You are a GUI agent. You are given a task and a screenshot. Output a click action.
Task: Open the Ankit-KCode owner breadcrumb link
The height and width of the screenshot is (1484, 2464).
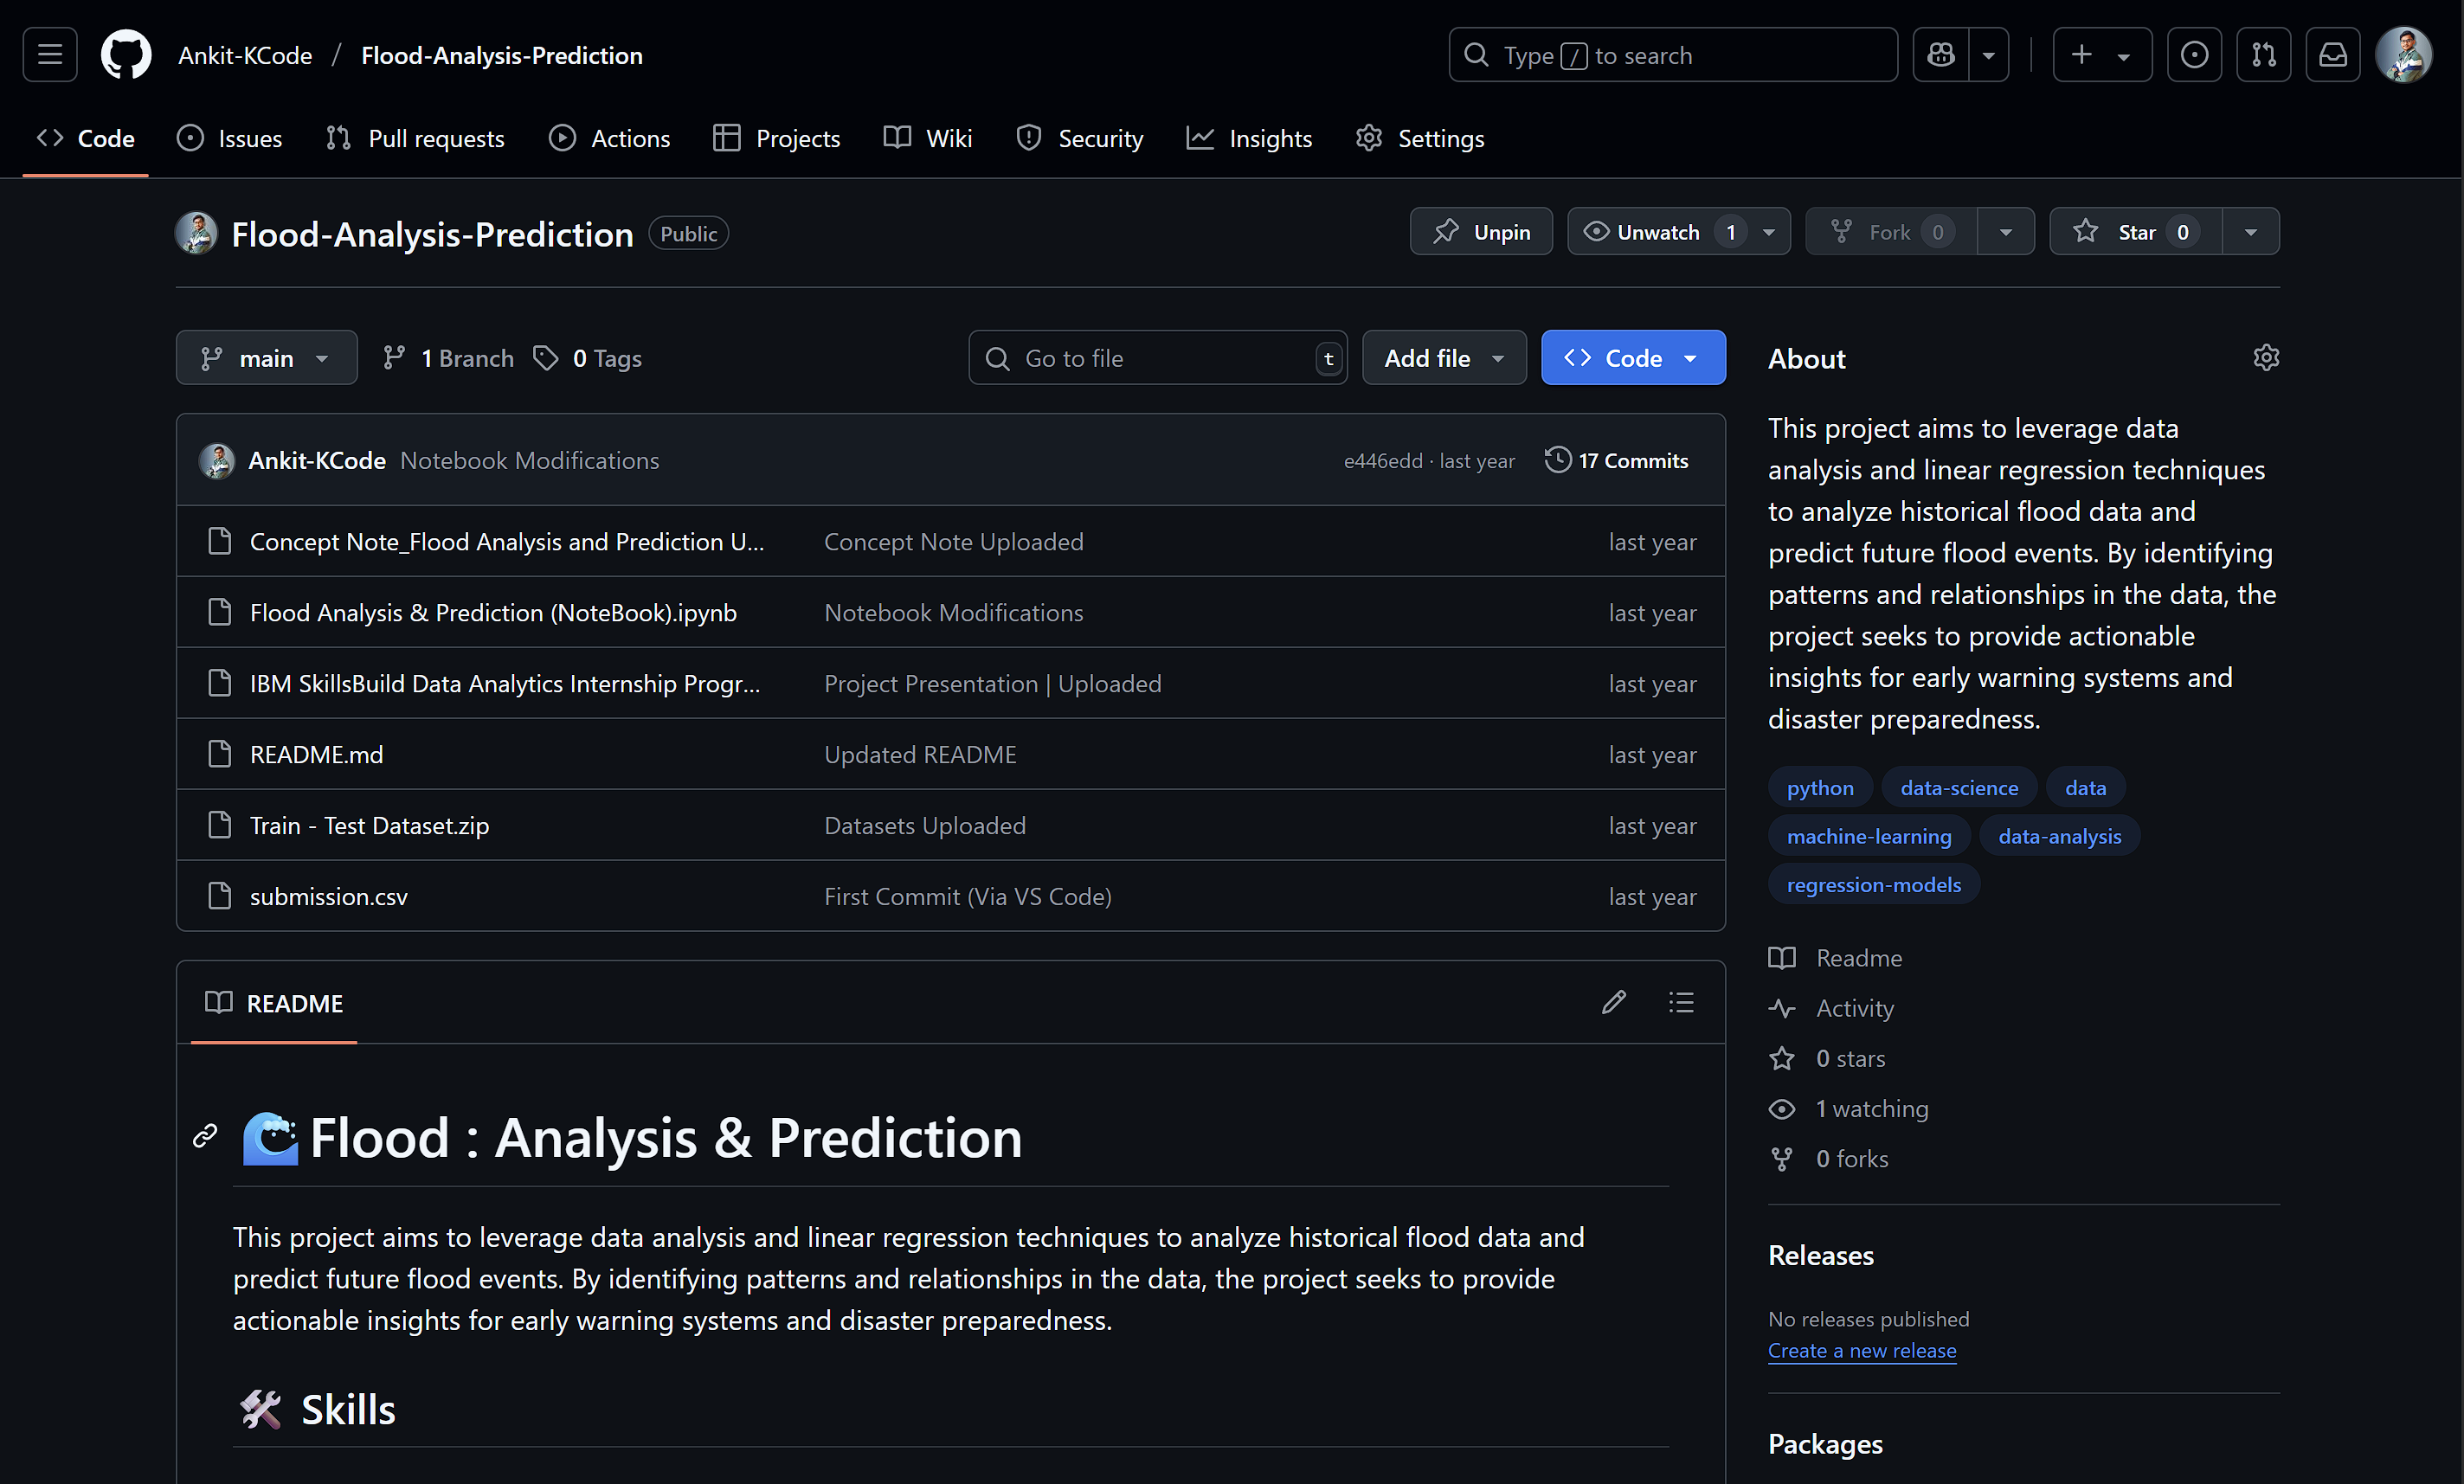click(x=245, y=55)
